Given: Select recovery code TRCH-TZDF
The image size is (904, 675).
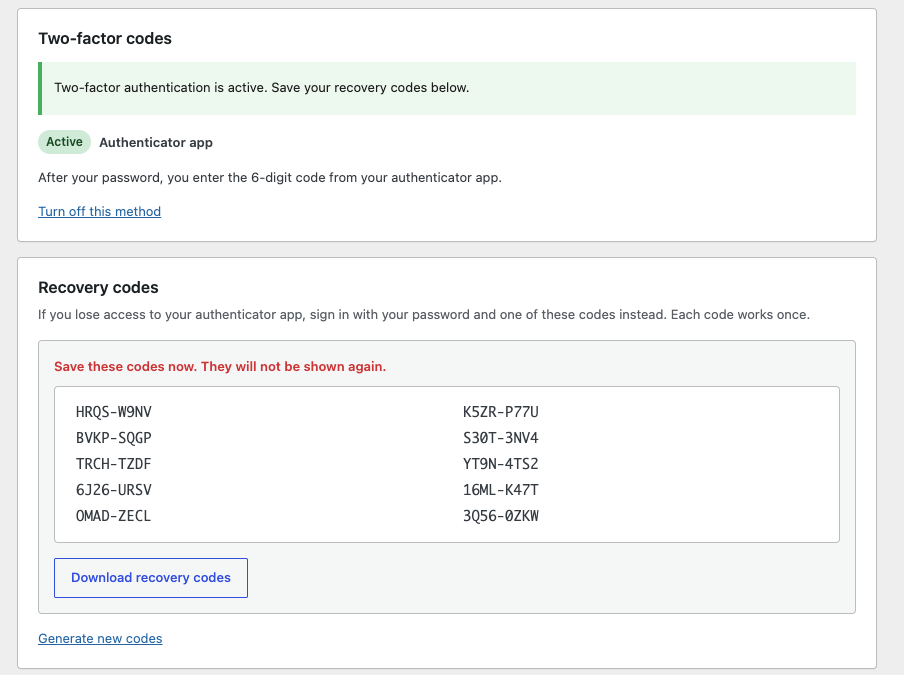Looking at the screenshot, I should 114,464.
